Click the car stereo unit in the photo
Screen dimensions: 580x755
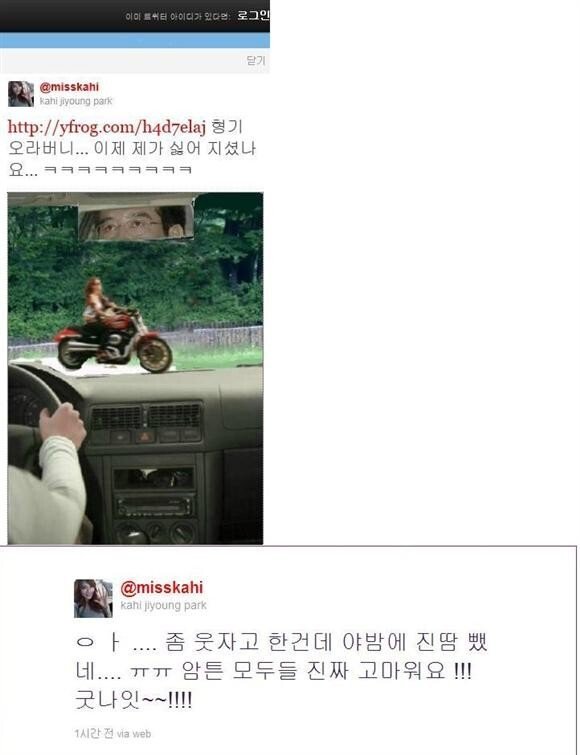pos(155,507)
